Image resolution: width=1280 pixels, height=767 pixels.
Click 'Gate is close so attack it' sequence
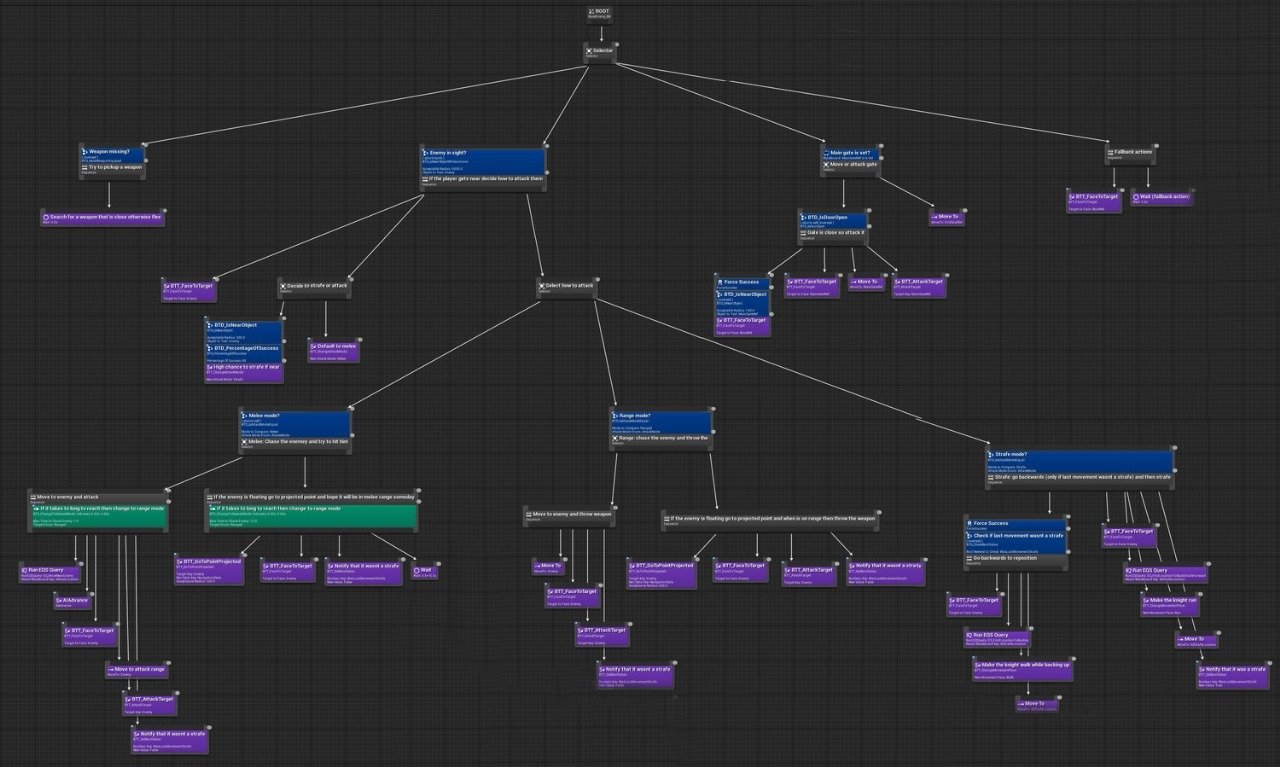pos(834,236)
